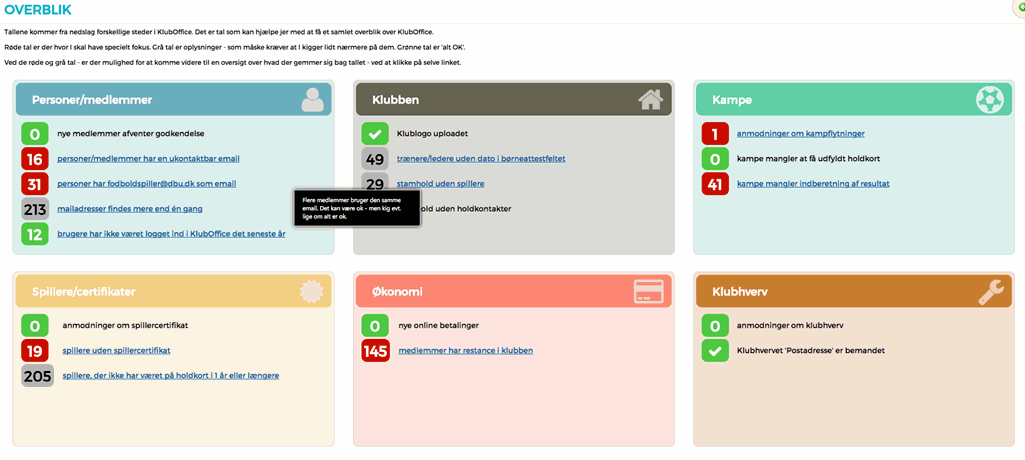The width and height of the screenshot is (1025, 460).
Task: Click the Kampe panel header
Action: tap(854, 100)
